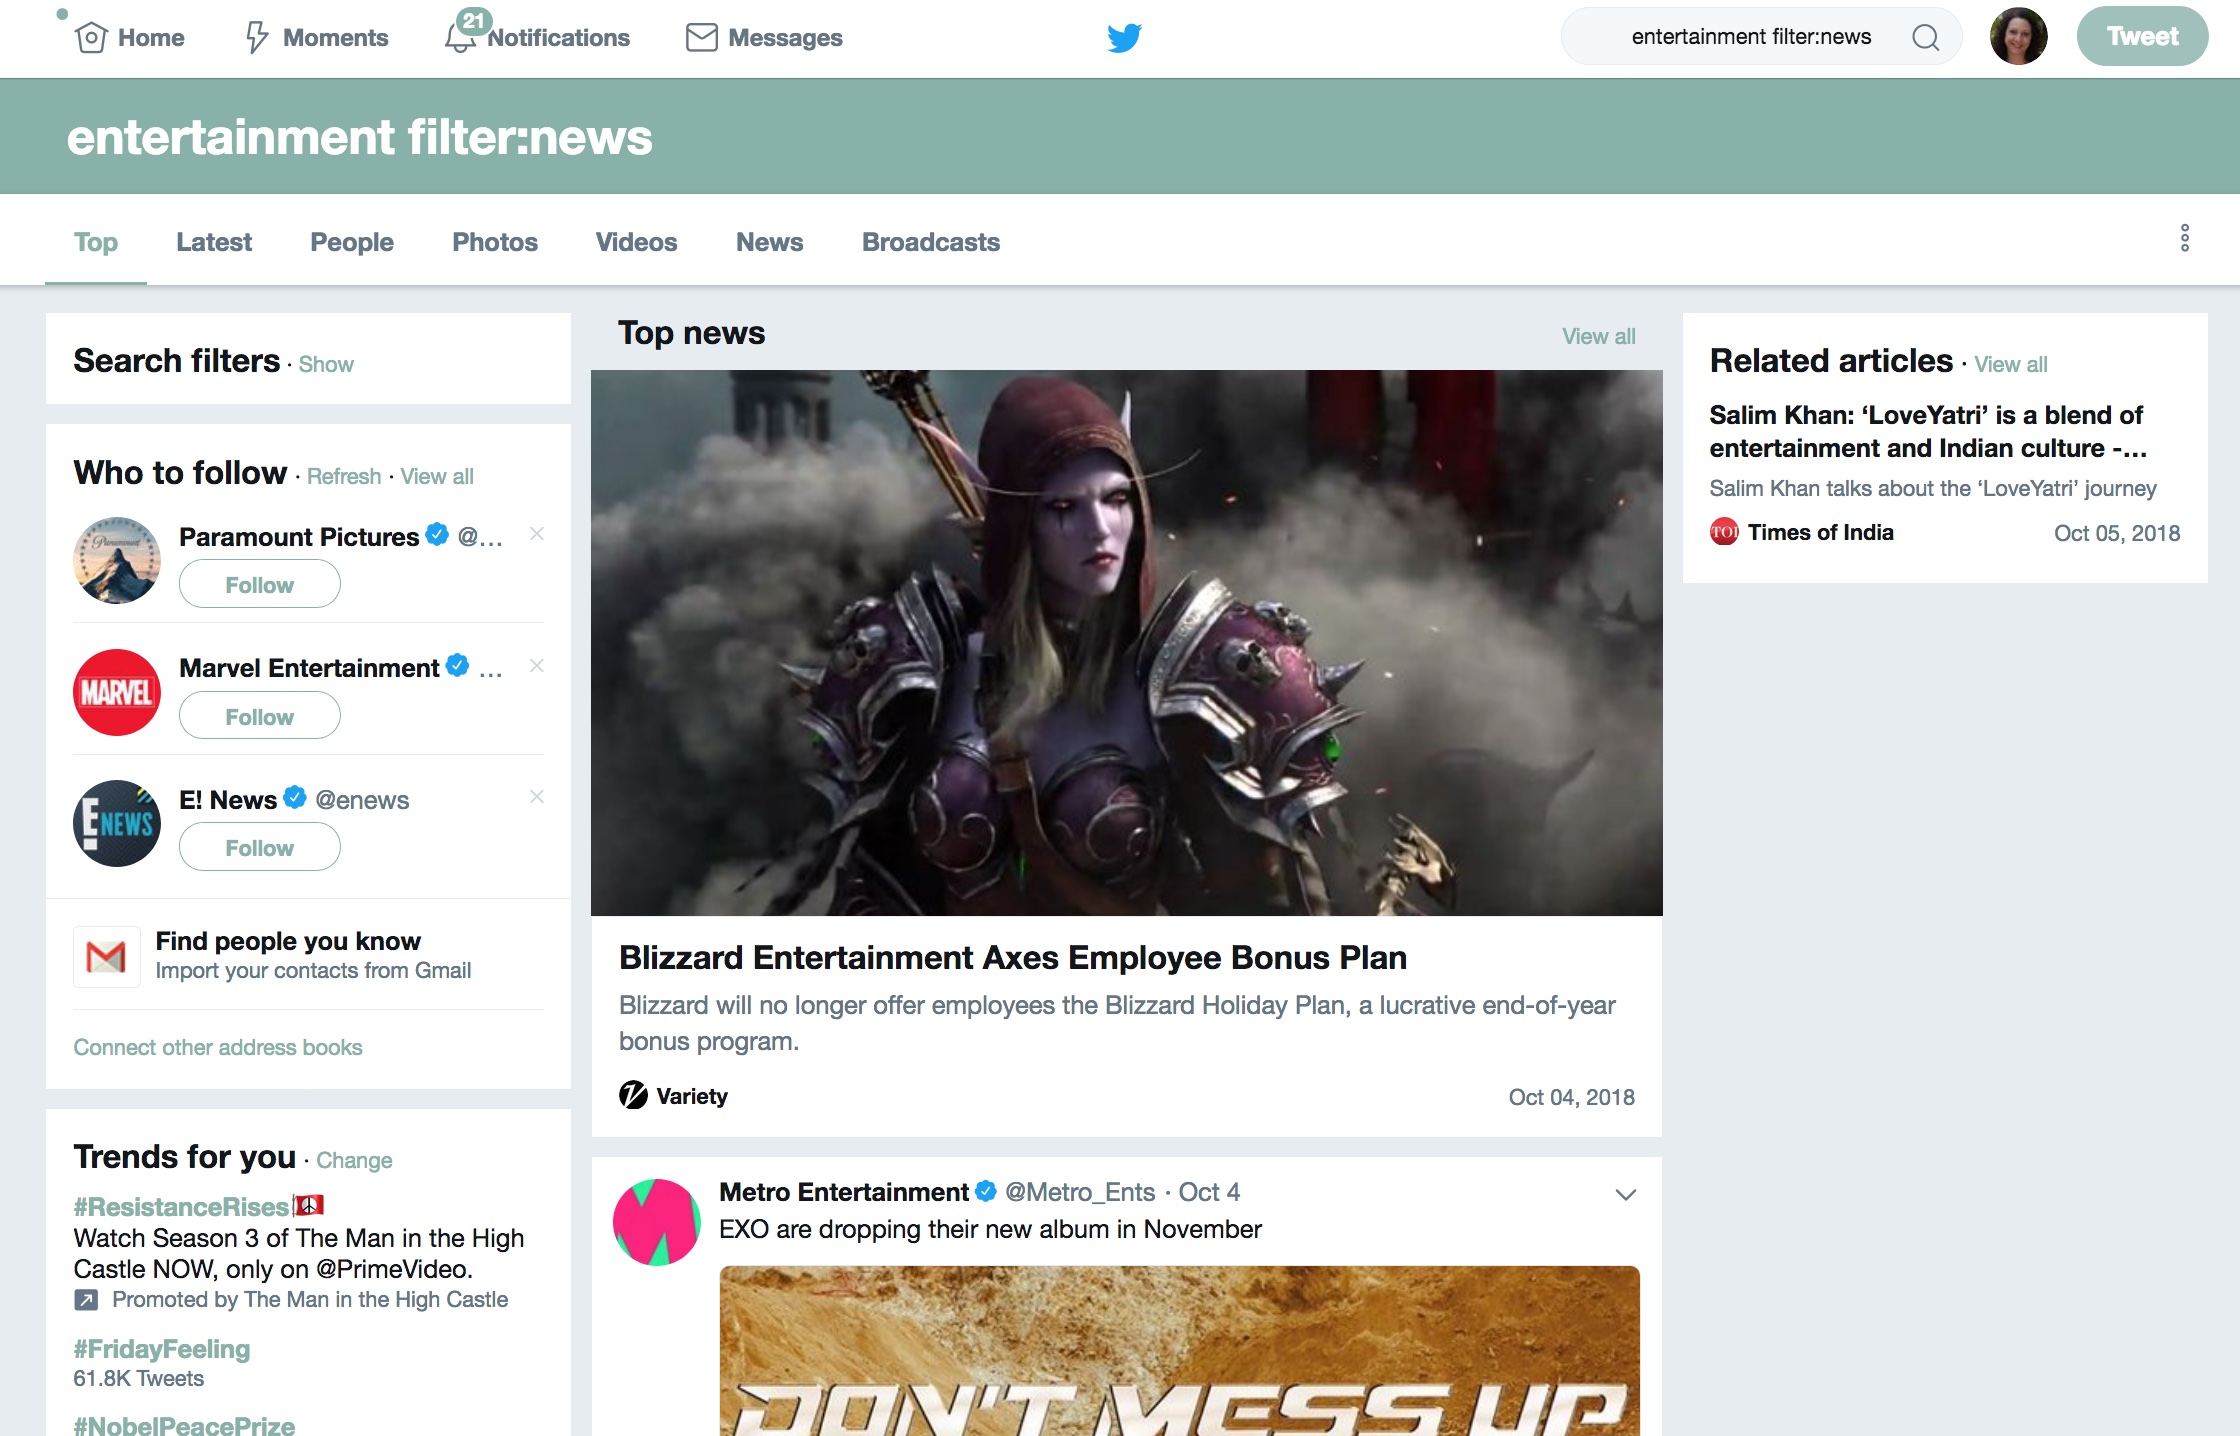Viewport: 2240px width, 1436px height.
Task: Dismiss Marvel Entertainment follow suggestion
Action: 537,666
